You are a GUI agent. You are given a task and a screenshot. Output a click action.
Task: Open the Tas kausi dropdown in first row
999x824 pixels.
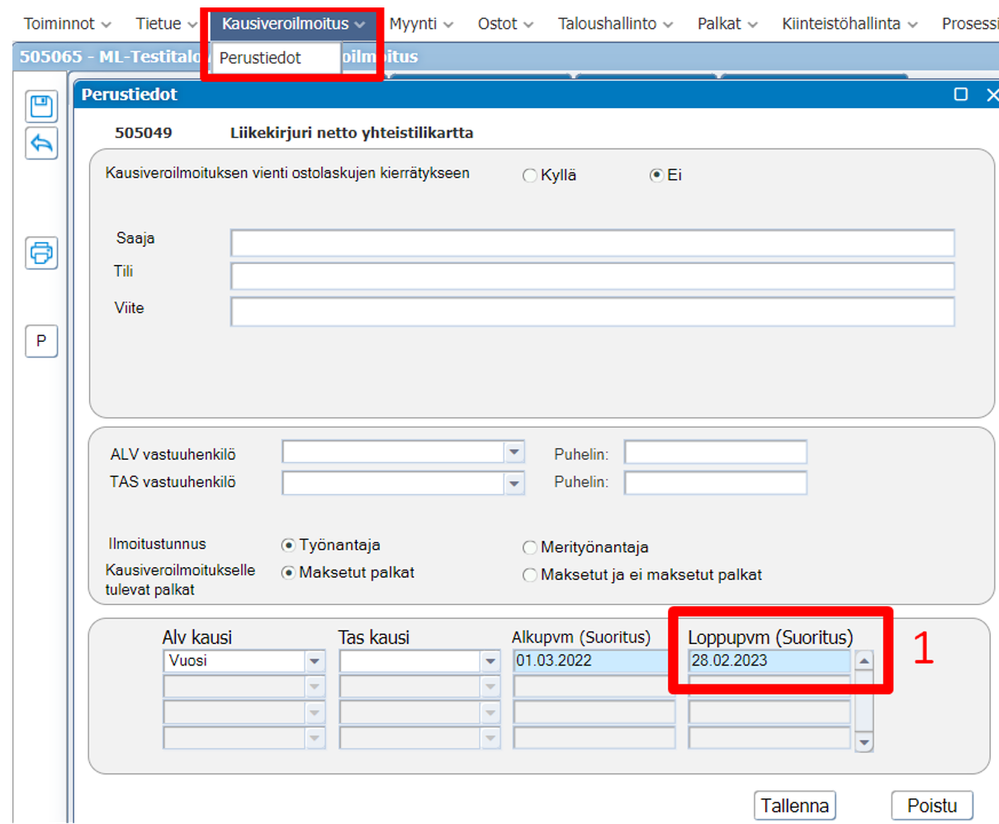pos(490,661)
